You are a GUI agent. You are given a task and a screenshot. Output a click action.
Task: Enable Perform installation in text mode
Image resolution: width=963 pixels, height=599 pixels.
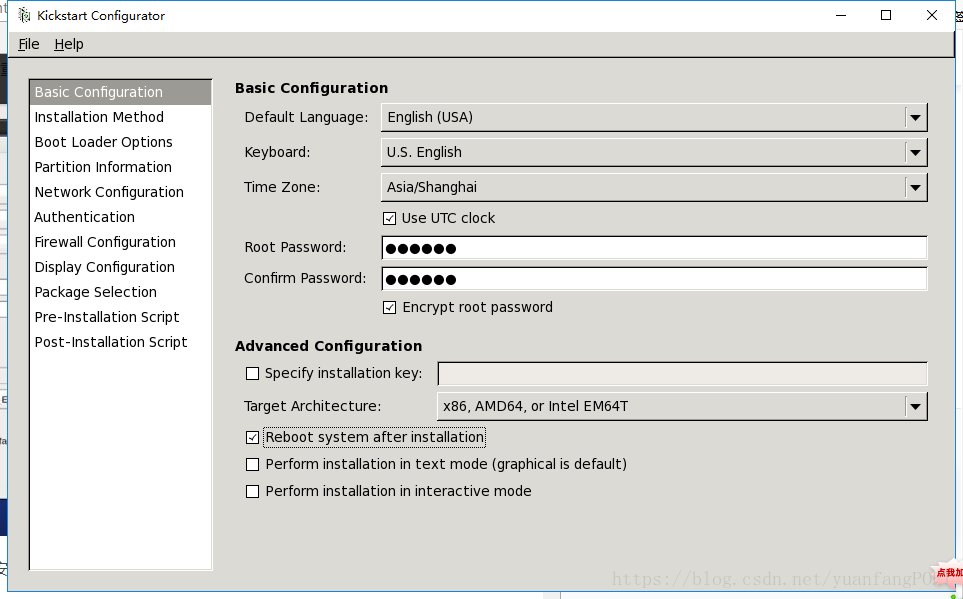click(x=252, y=464)
